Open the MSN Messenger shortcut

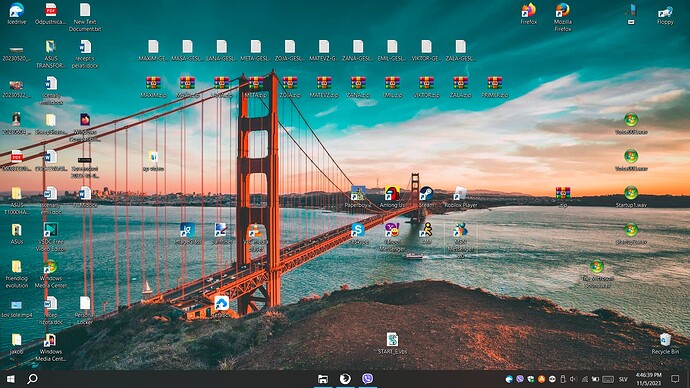(460, 240)
